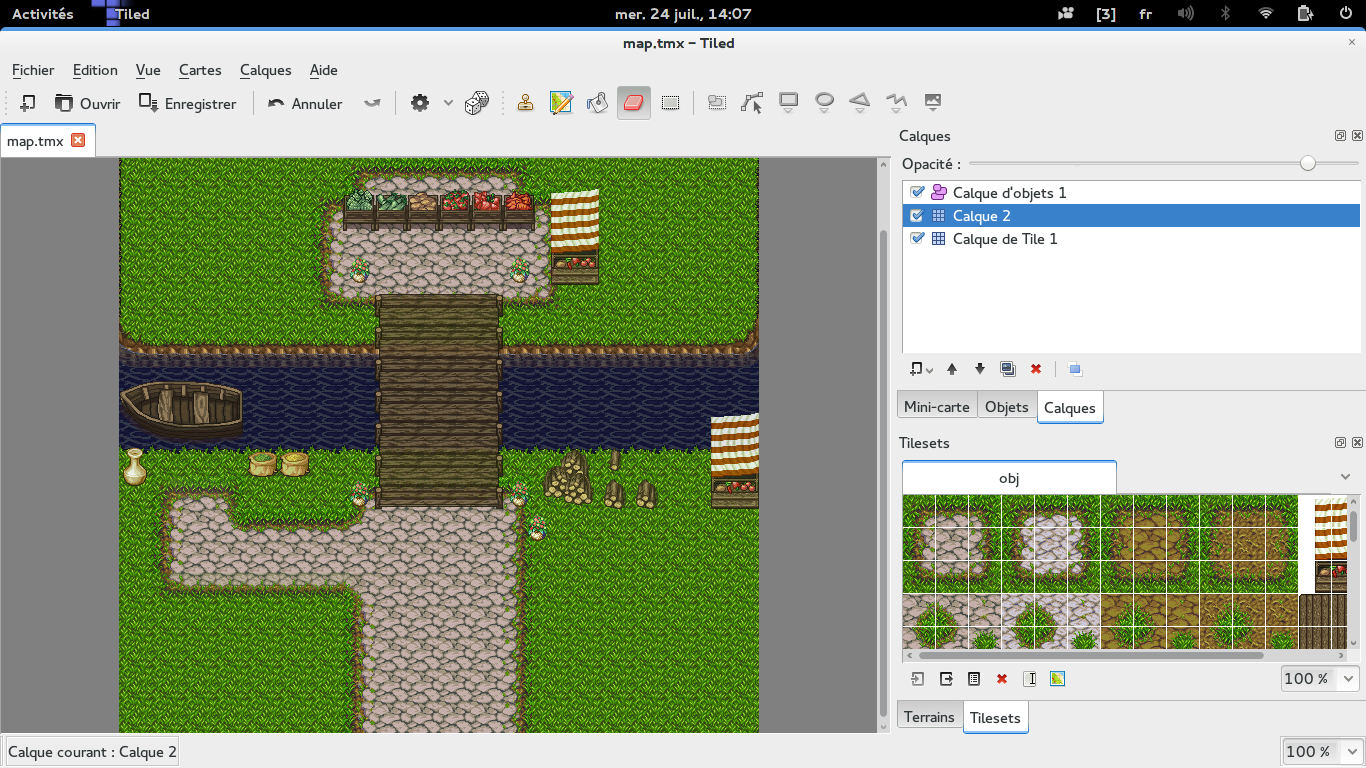Activate the Terrain Brush tool

[561, 102]
